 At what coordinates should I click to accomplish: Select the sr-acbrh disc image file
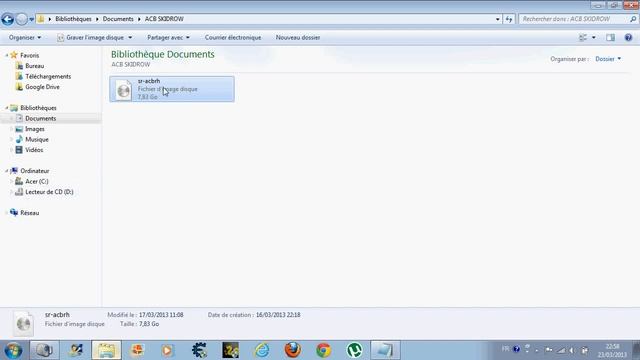172,89
